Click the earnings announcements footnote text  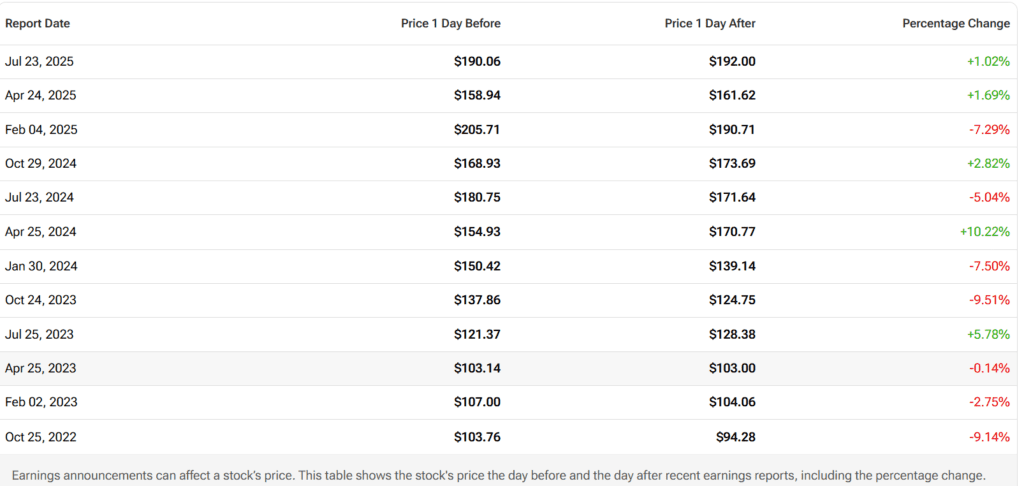tap(497, 475)
